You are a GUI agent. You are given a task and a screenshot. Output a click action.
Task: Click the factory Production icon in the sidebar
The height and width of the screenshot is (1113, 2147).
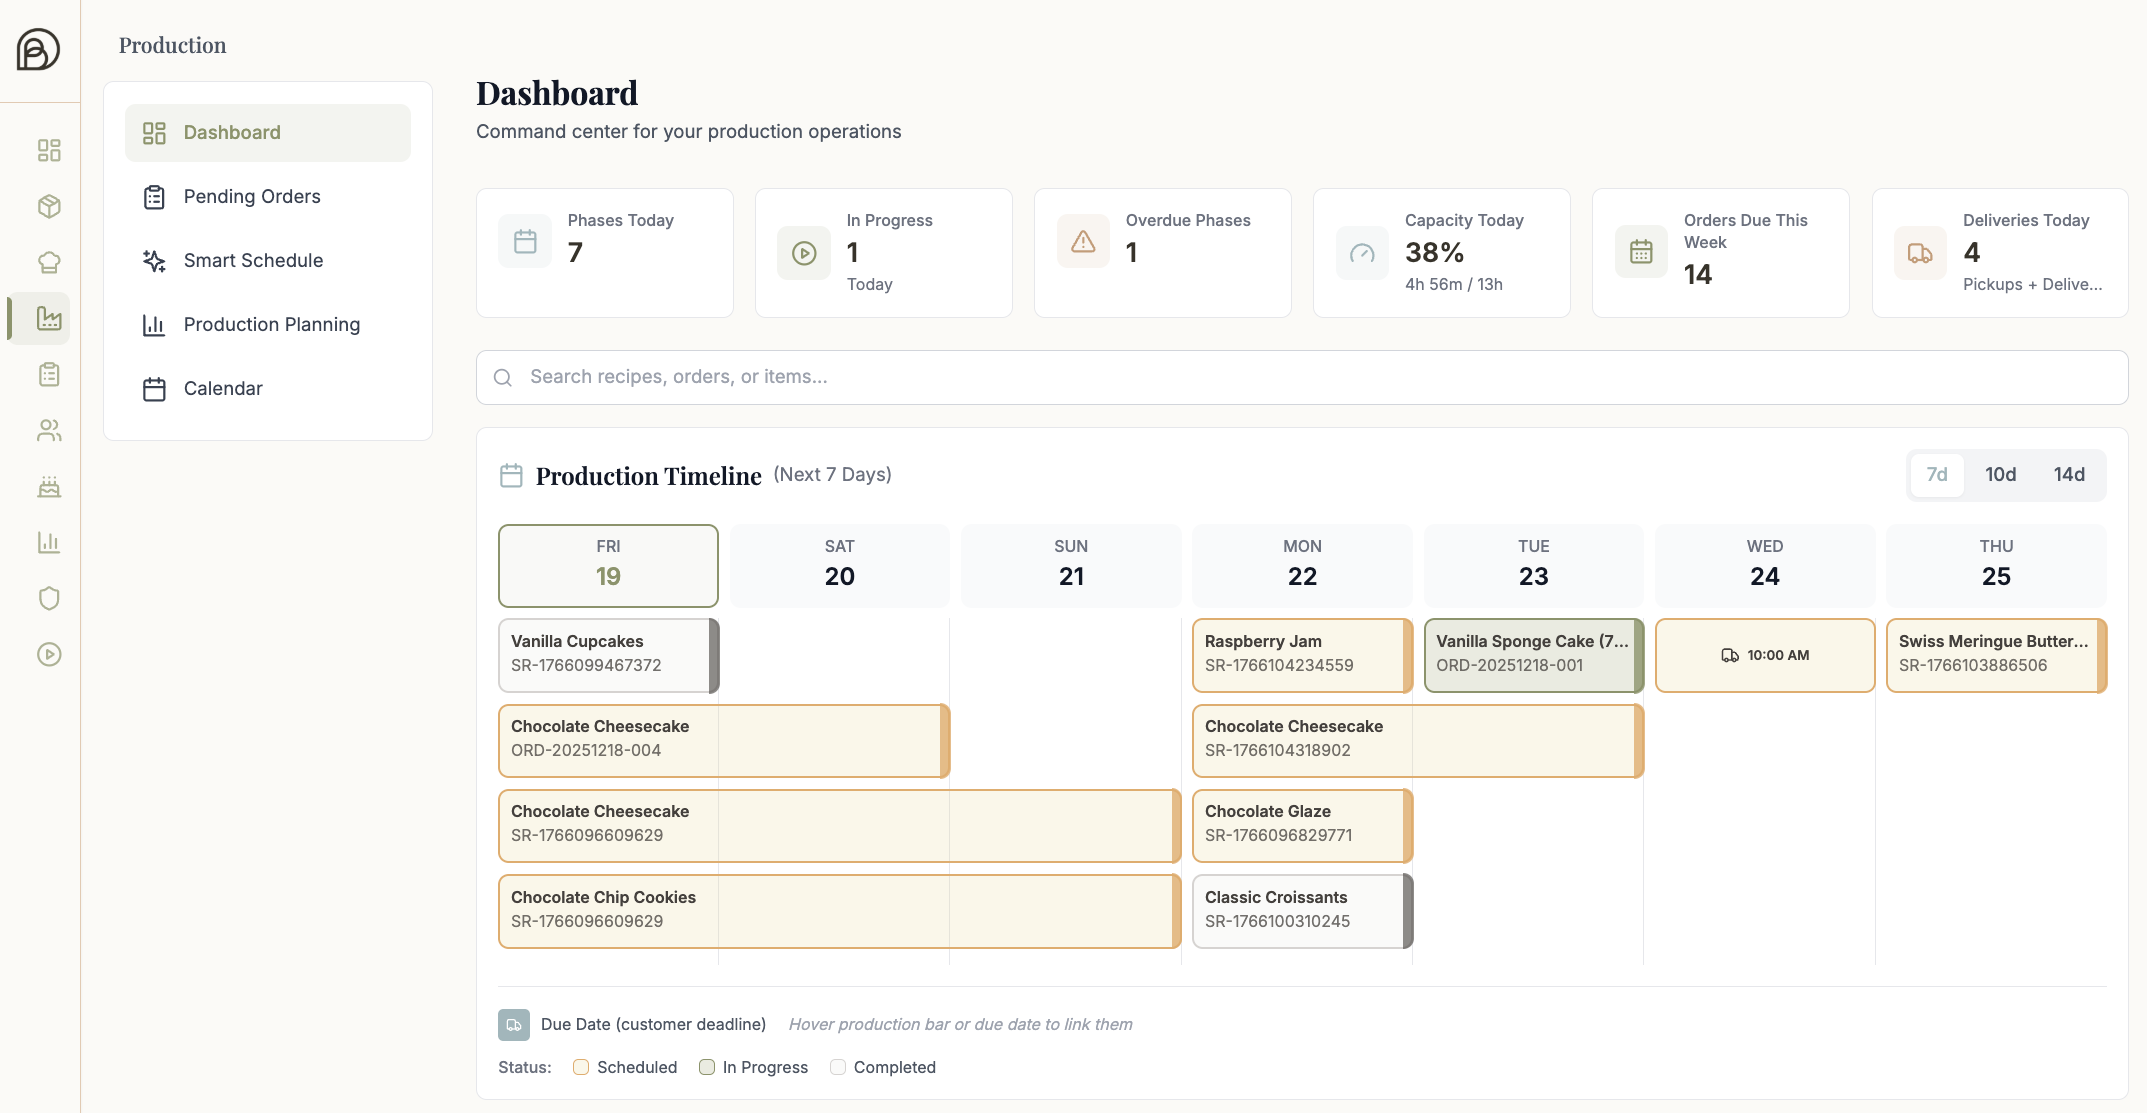(x=48, y=318)
